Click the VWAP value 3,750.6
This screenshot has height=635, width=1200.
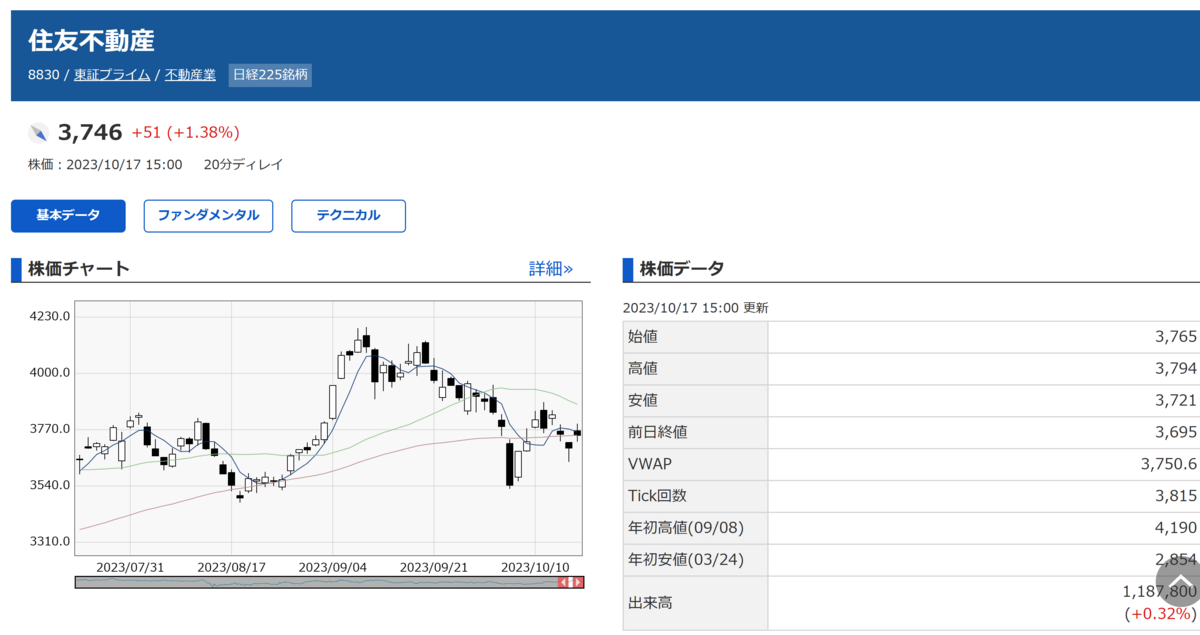pyautogui.click(x=1168, y=464)
